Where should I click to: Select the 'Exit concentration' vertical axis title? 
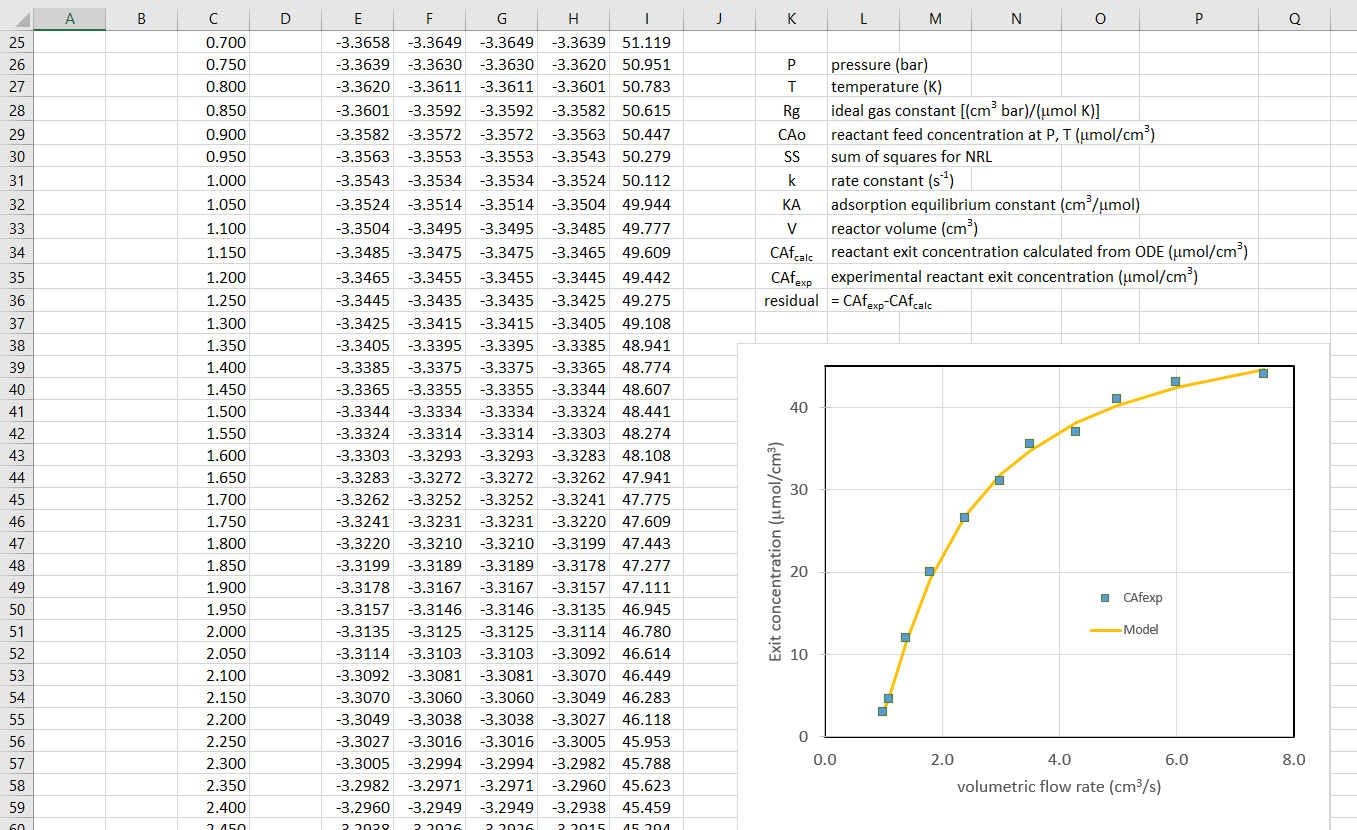(774, 551)
